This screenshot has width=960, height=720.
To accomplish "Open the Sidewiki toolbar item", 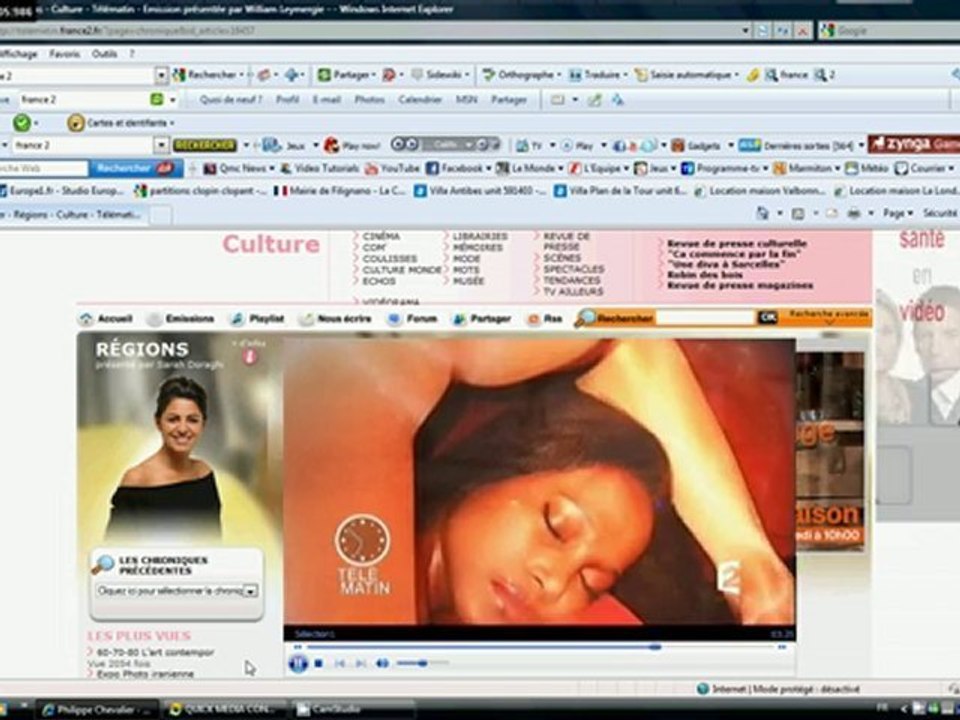I will coord(439,75).
